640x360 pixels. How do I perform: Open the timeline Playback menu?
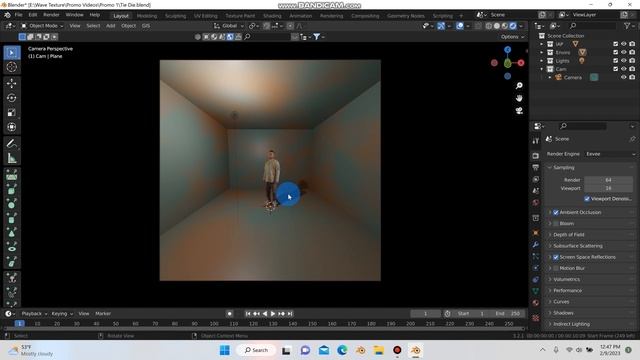pyautogui.click(x=34, y=314)
